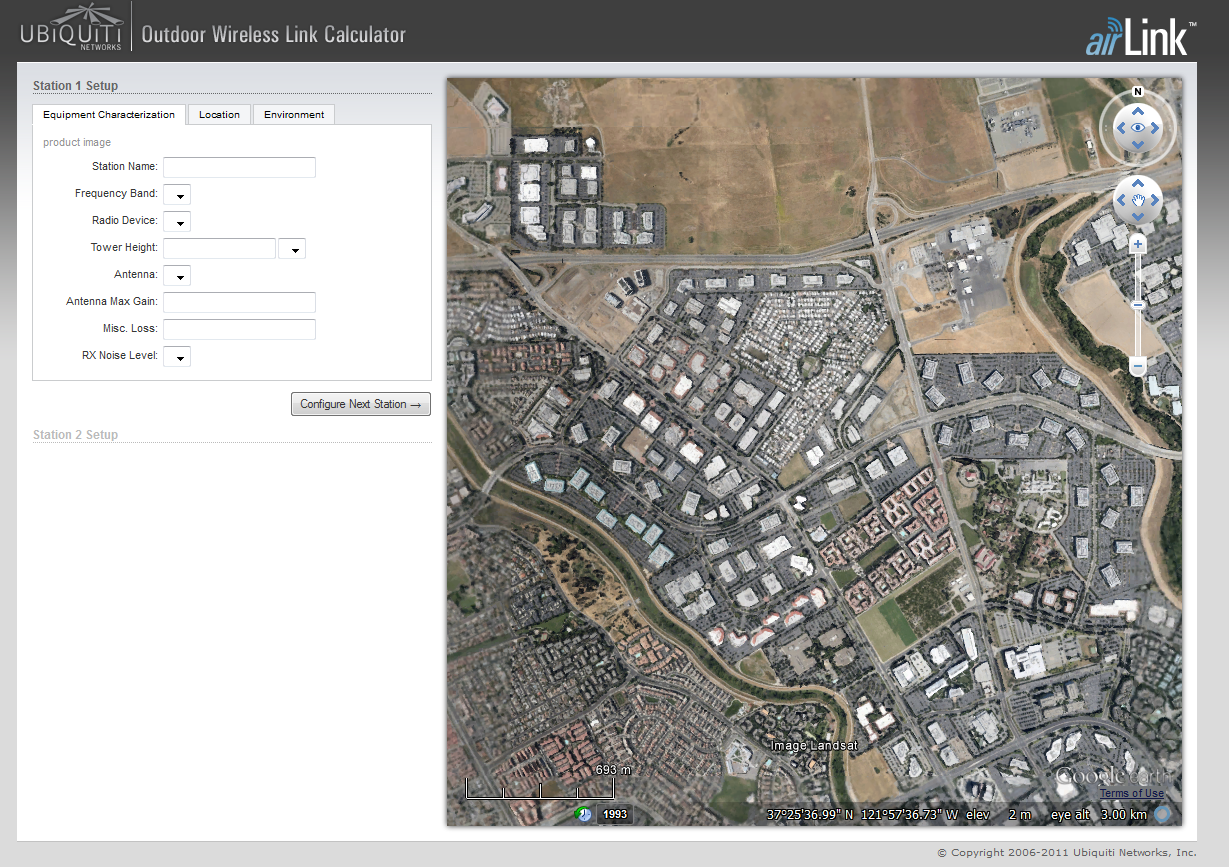Click the Configure Next Station button
This screenshot has width=1229, height=867.
point(360,404)
